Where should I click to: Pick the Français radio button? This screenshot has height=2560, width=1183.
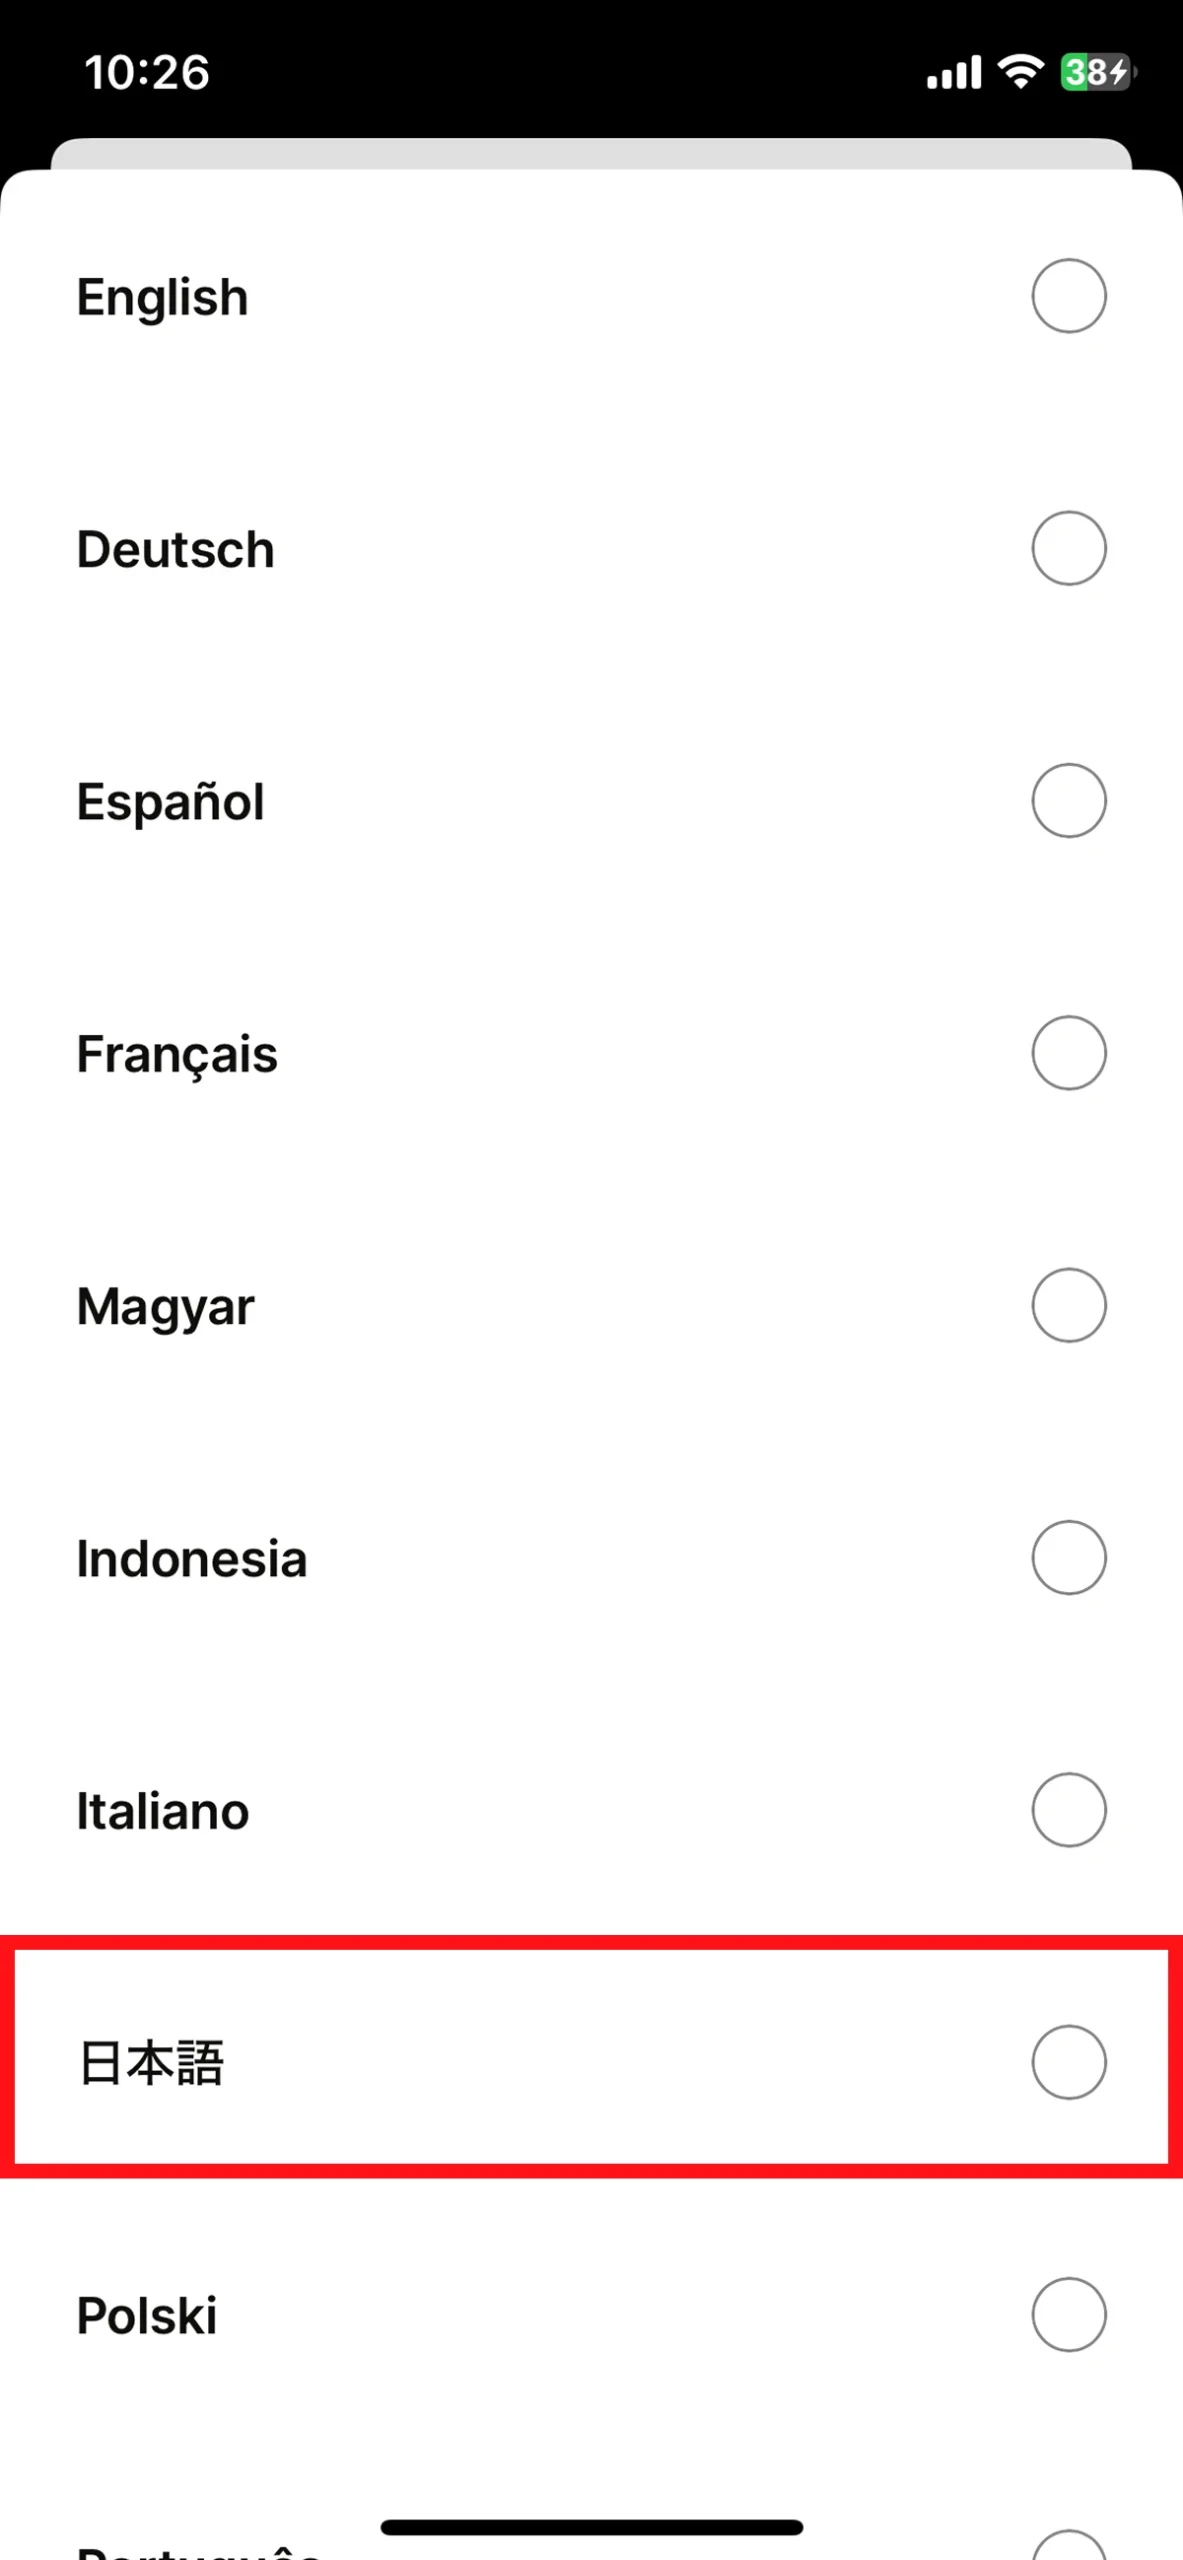pos(1068,1053)
